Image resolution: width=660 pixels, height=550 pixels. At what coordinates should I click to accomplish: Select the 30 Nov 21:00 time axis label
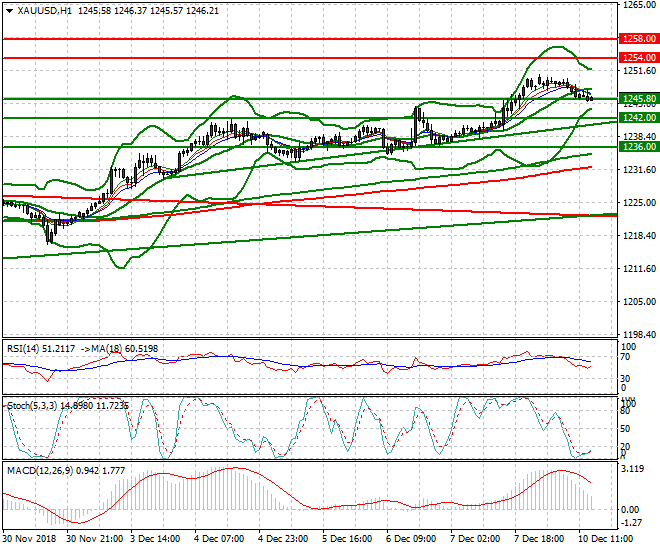pyautogui.click(x=95, y=539)
